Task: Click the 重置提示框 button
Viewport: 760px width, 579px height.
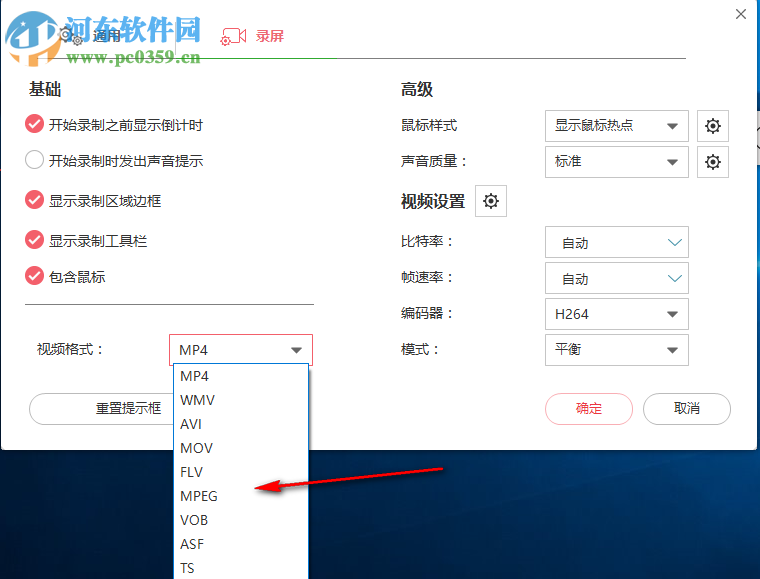Action: pyautogui.click(x=102, y=409)
